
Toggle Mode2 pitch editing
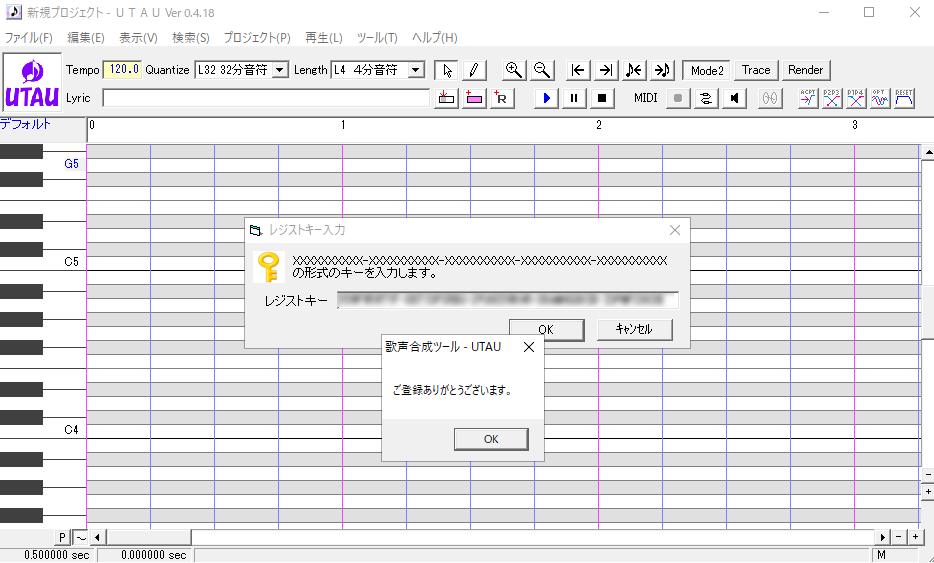click(x=707, y=70)
